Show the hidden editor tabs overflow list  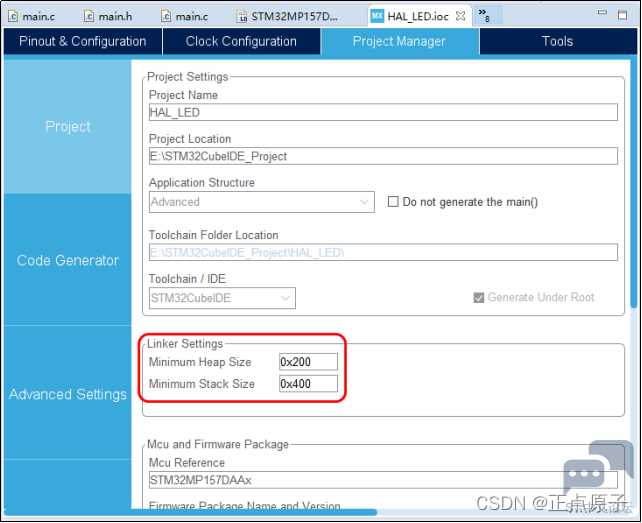coord(482,16)
